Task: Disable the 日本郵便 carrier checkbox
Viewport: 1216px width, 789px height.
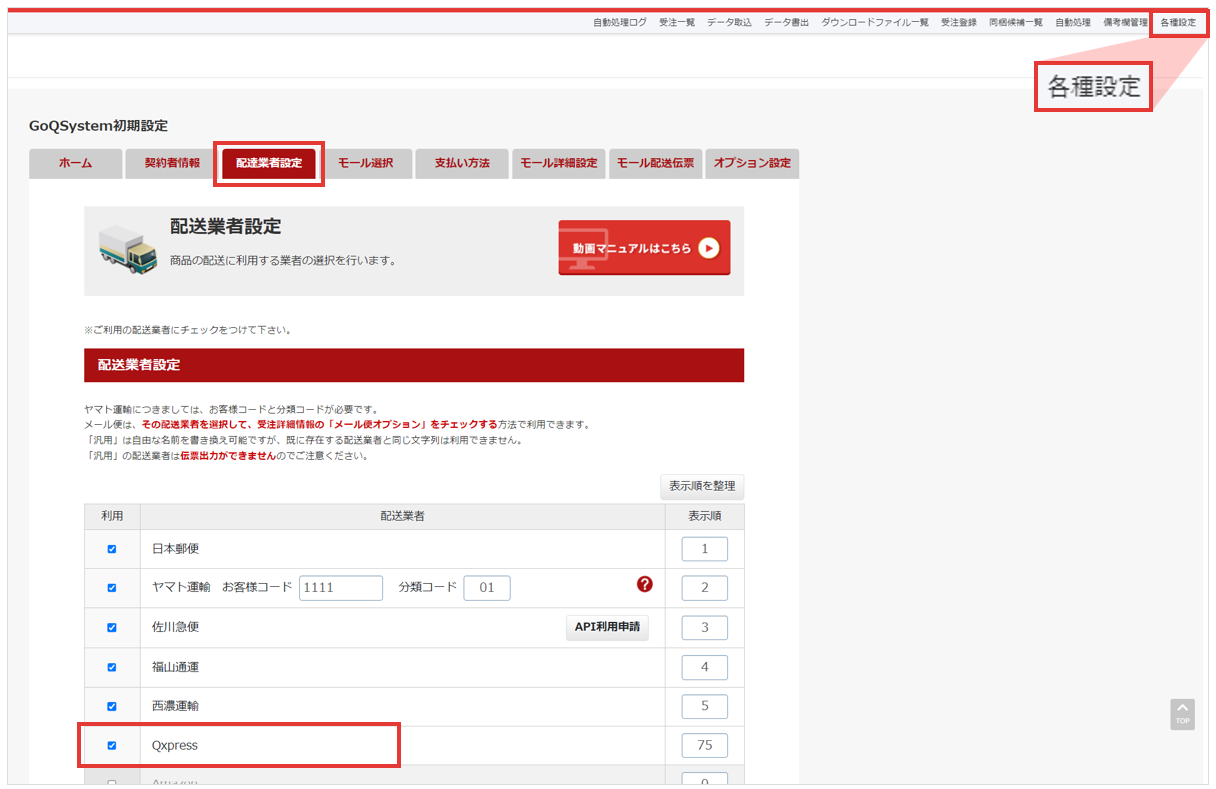Action: click(x=112, y=548)
